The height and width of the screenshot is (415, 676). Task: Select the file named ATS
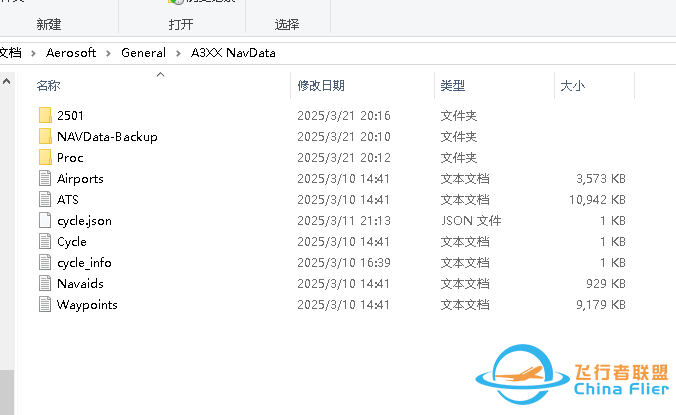click(68, 200)
